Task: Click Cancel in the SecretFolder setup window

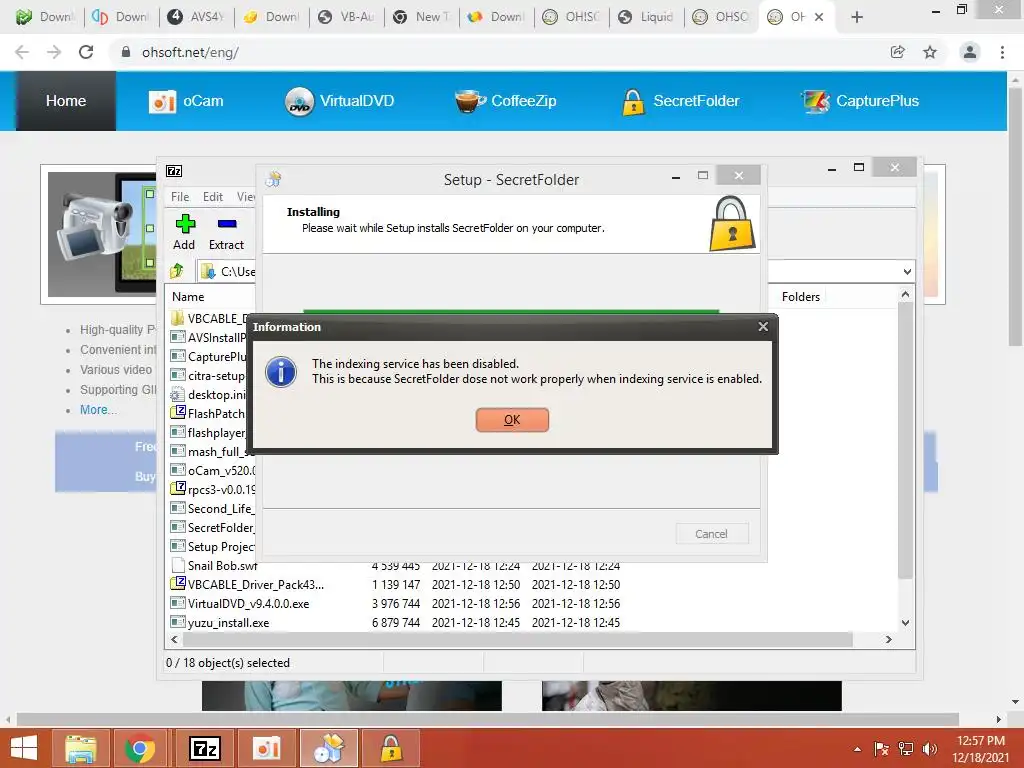Action: pos(712,534)
